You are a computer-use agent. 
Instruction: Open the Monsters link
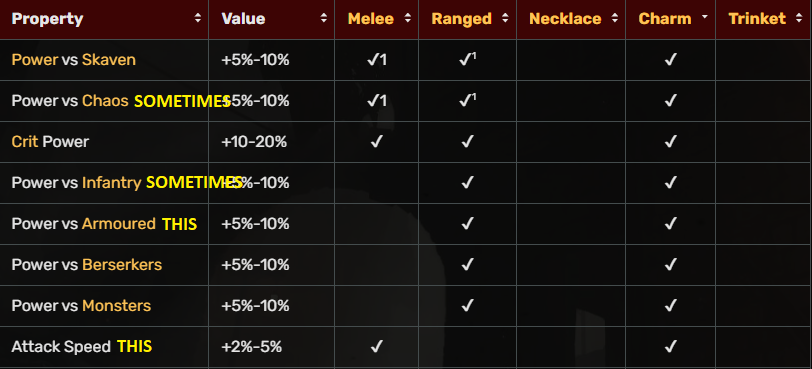click(117, 305)
